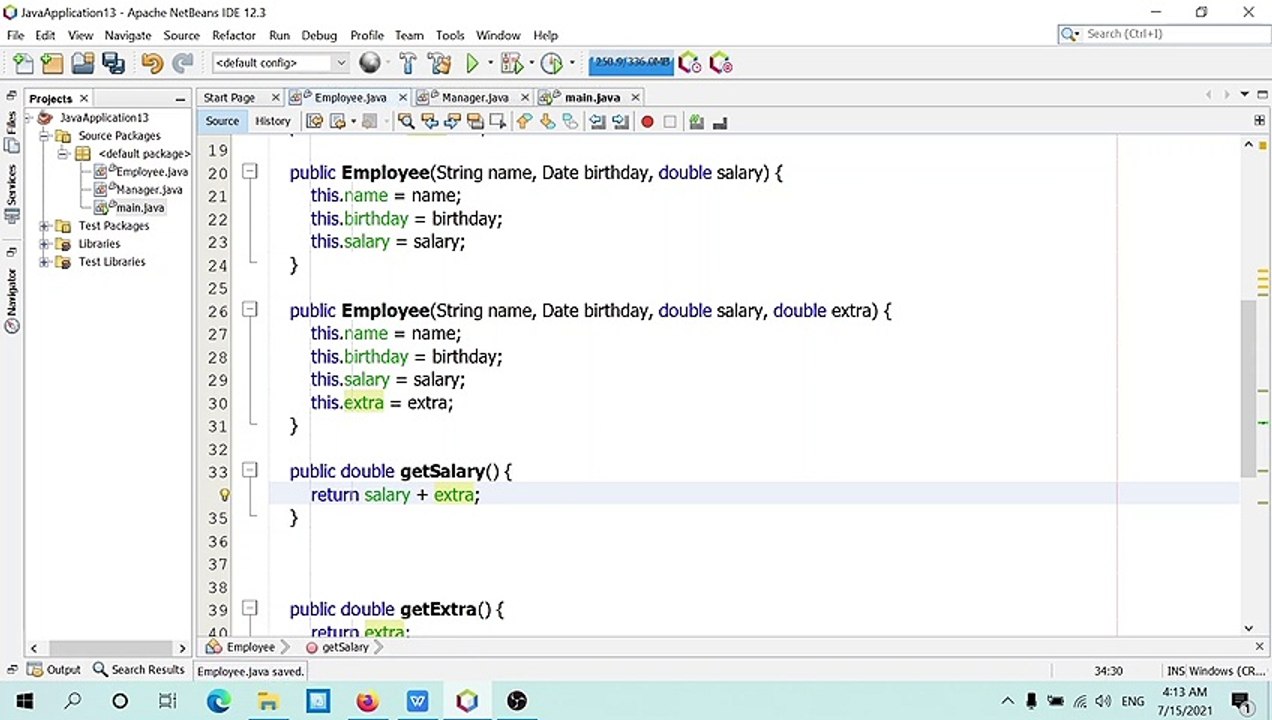Screen dimensions: 1272x720
Task: Click the memory usage bar to run garbage collection
Action: tap(630, 62)
